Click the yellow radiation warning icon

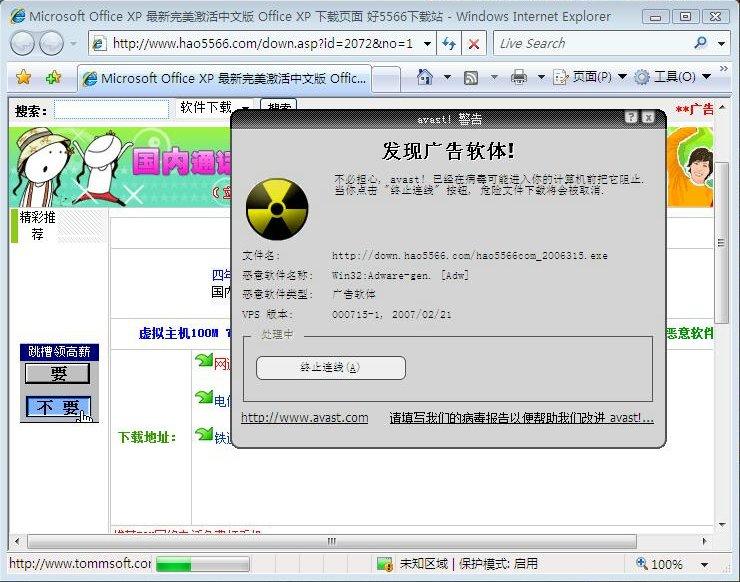tap(277, 209)
